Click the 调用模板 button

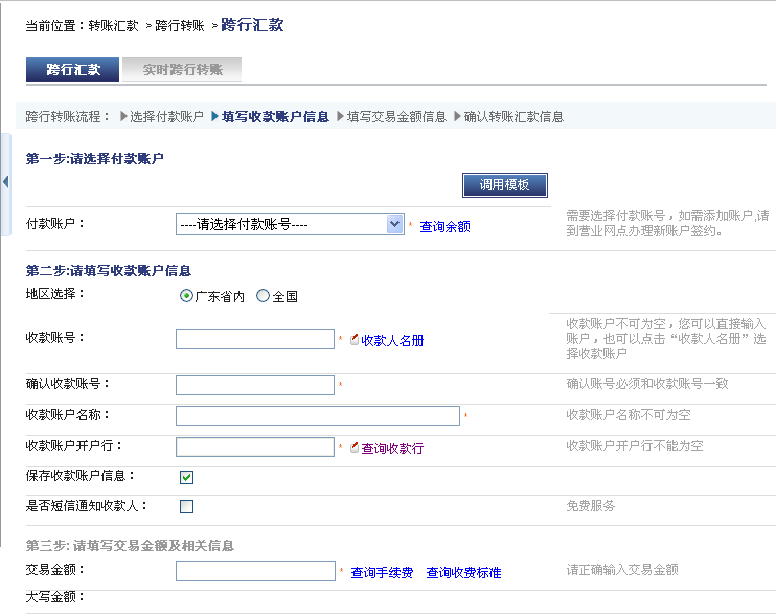tap(504, 185)
